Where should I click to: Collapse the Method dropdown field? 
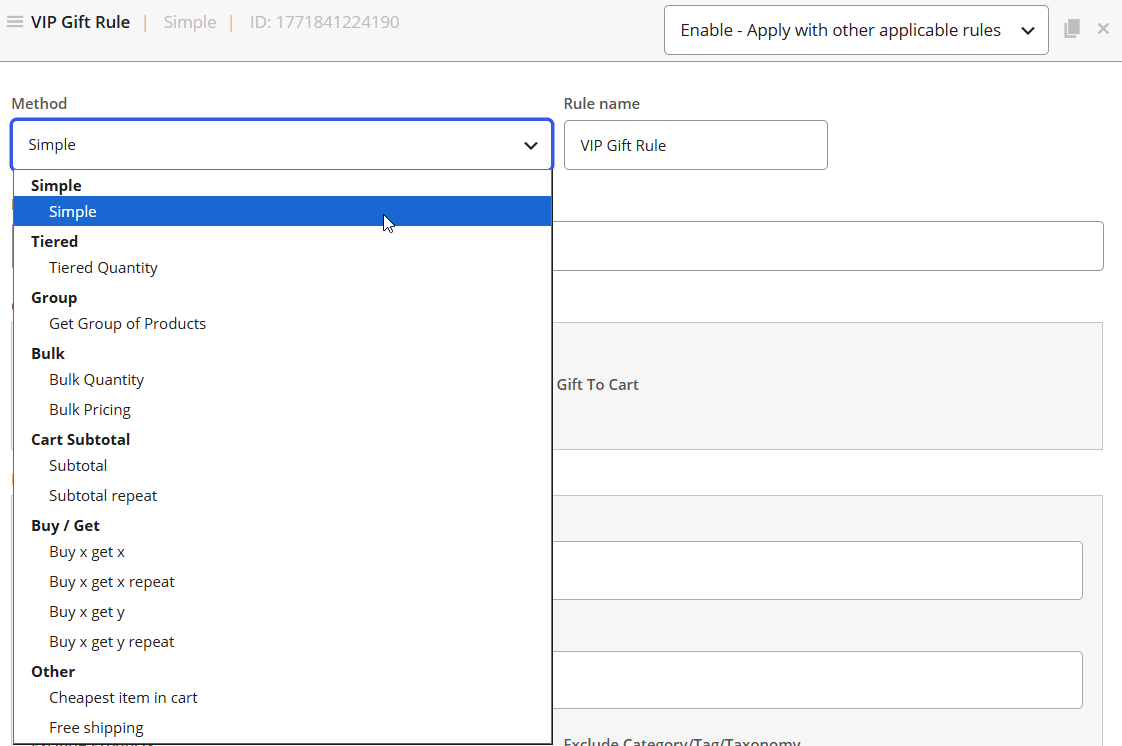[x=282, y=145]
